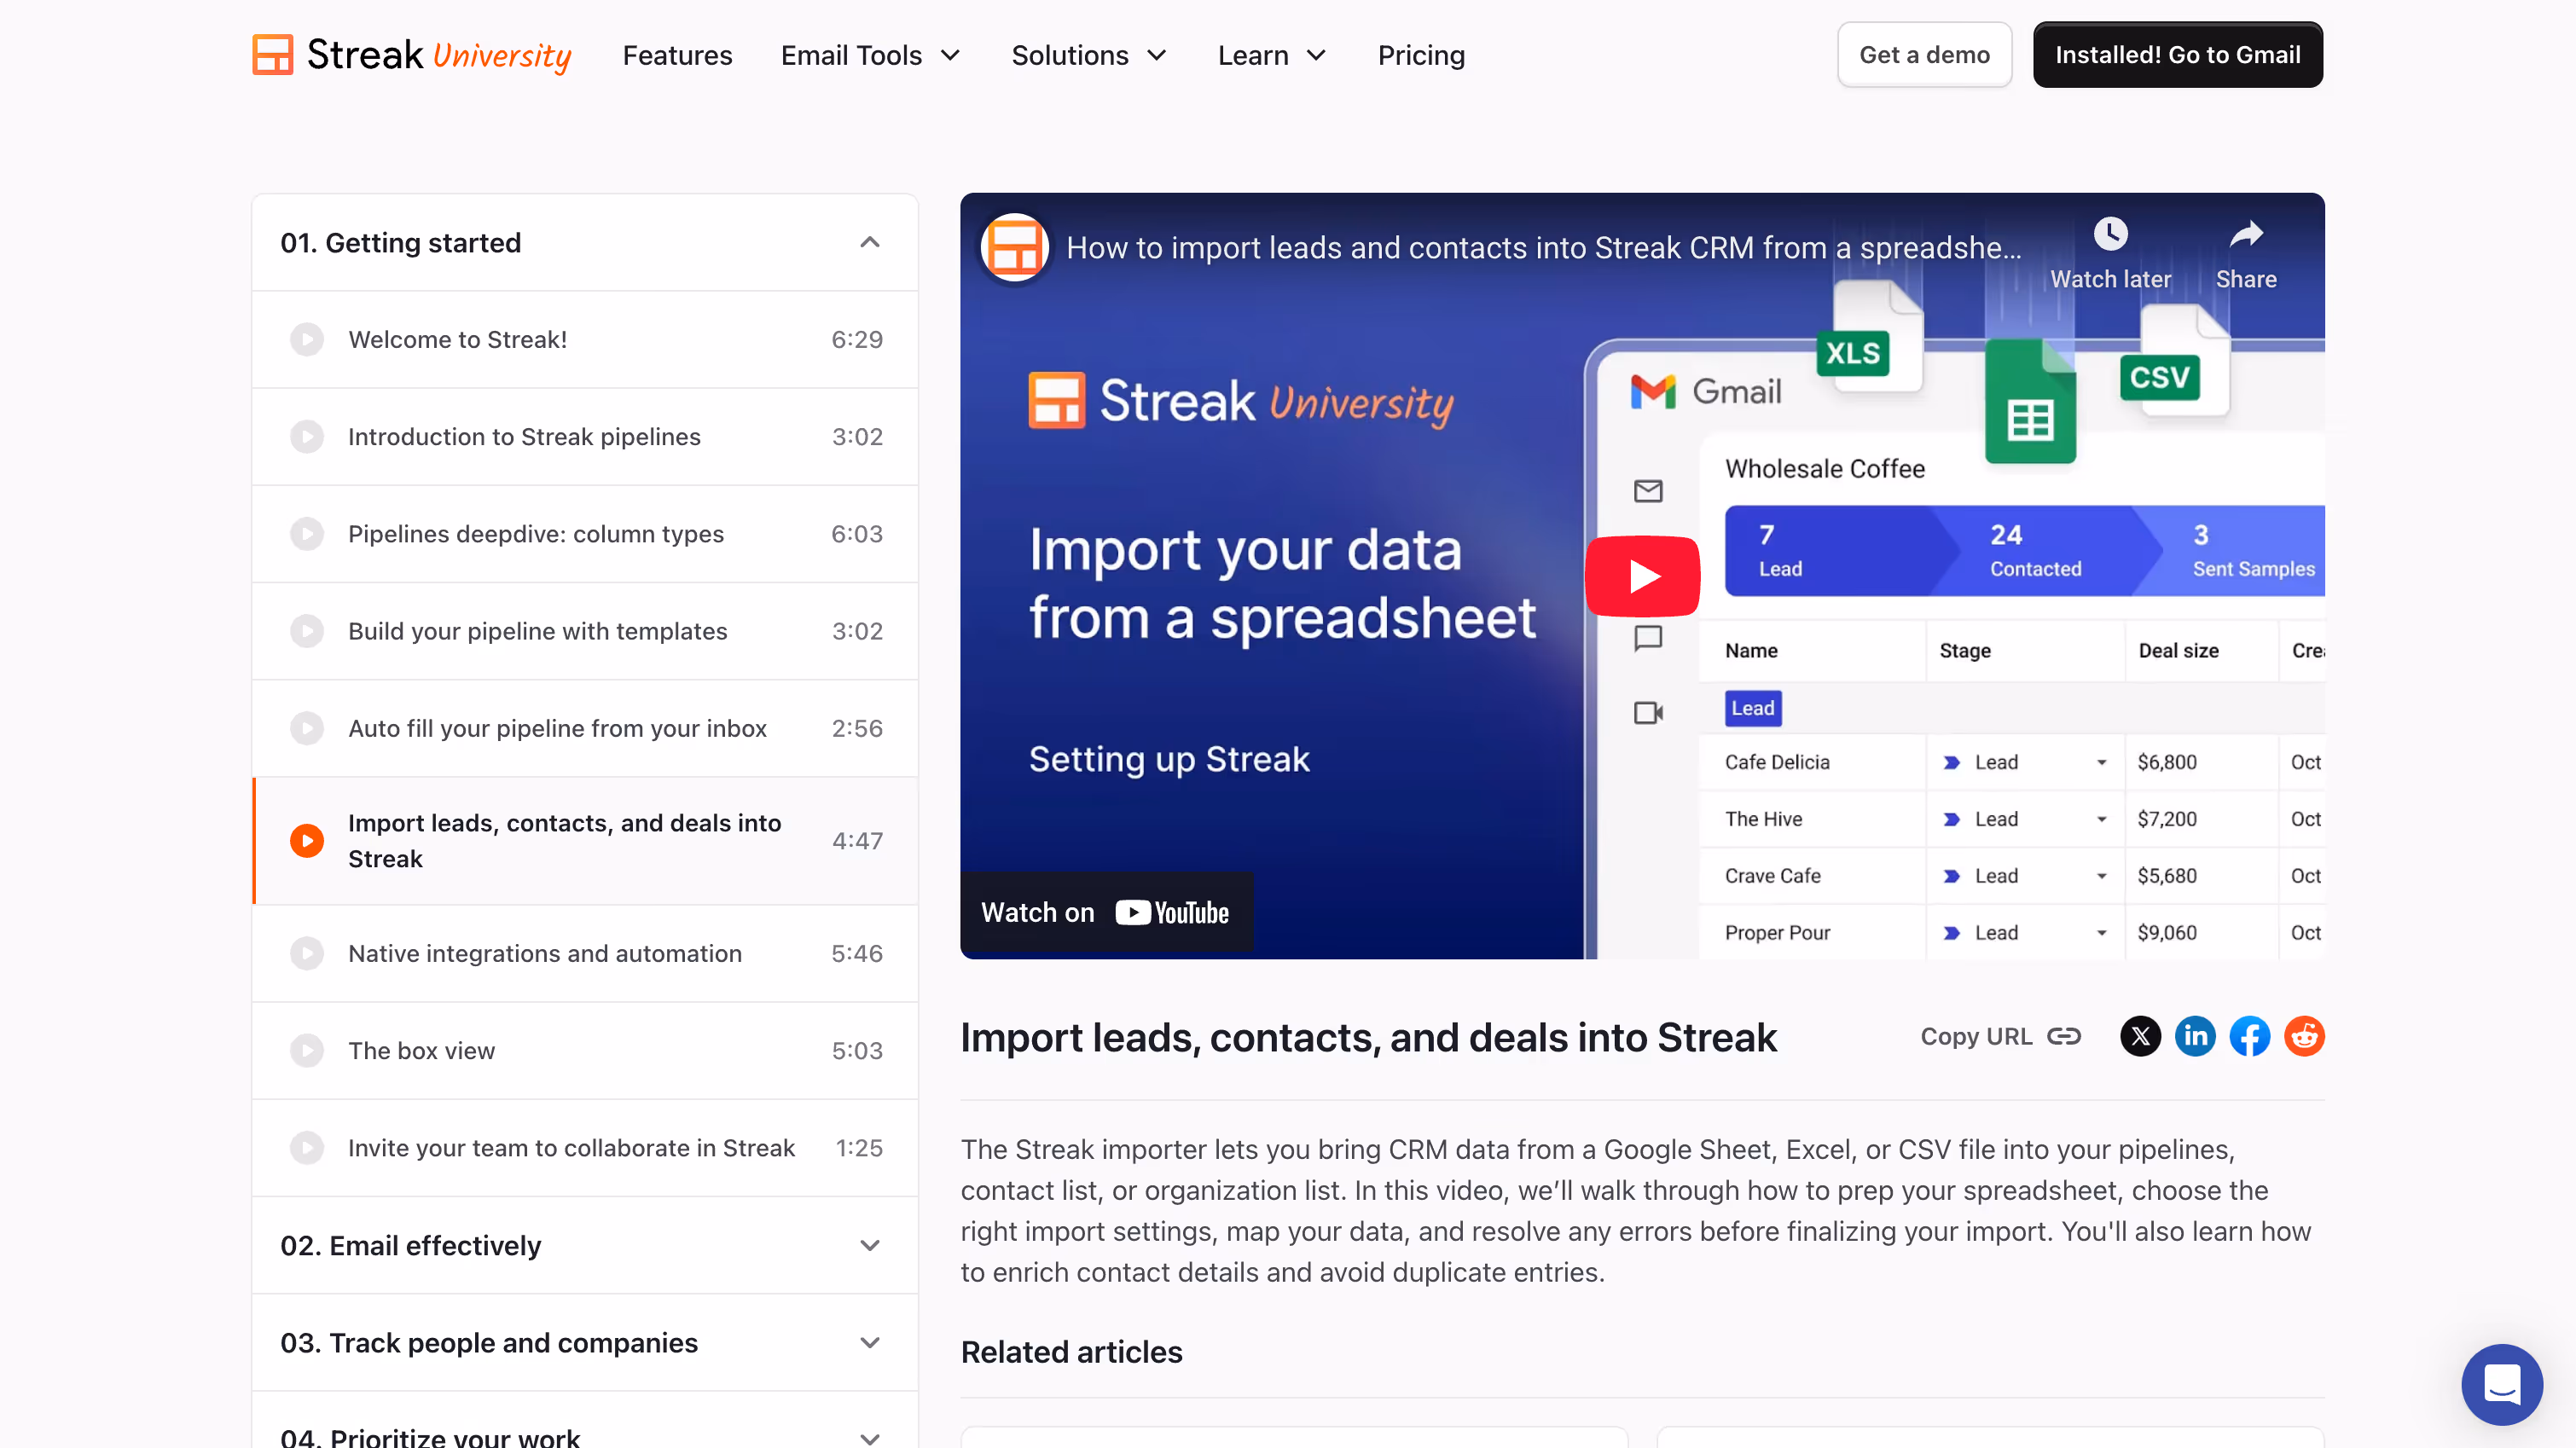Expand the 04. Prioritize your work section

(x=585, y=1436)
